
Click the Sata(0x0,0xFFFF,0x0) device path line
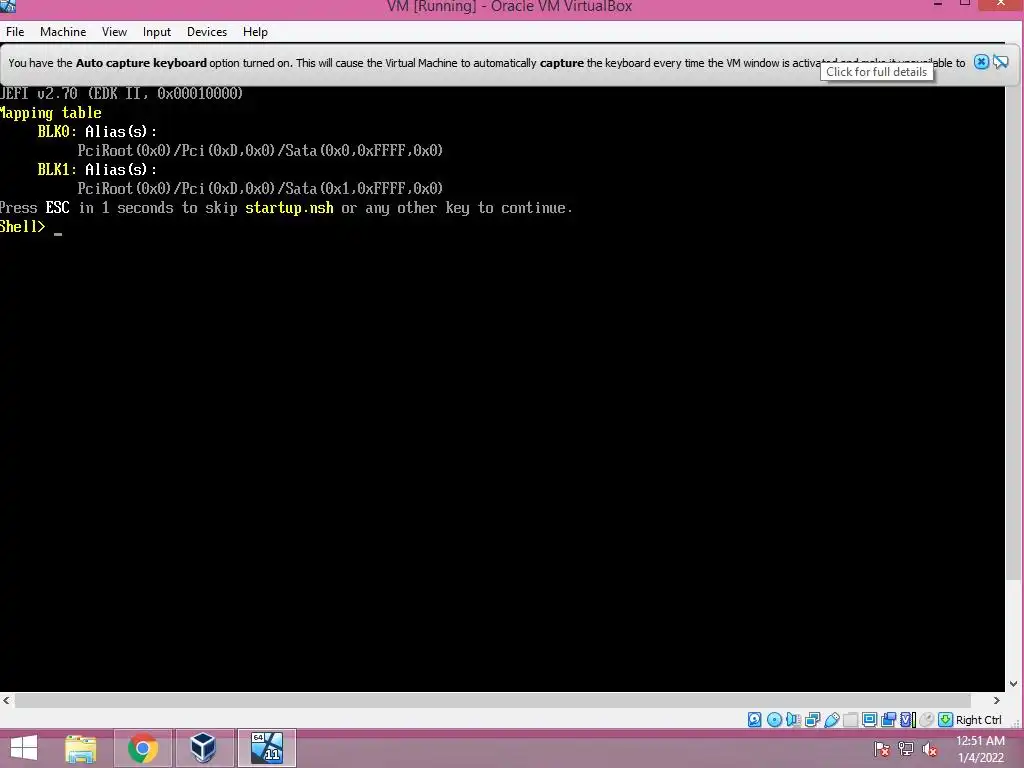[x=260, y=151]
